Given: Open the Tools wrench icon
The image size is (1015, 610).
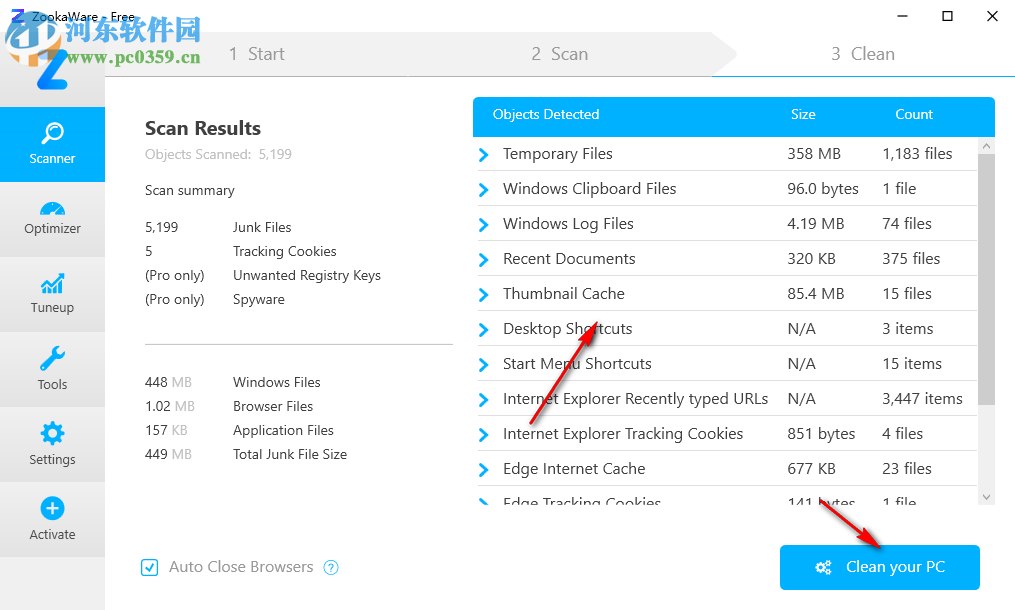Looking at the screenshot, I should click(x=52, y=358).
